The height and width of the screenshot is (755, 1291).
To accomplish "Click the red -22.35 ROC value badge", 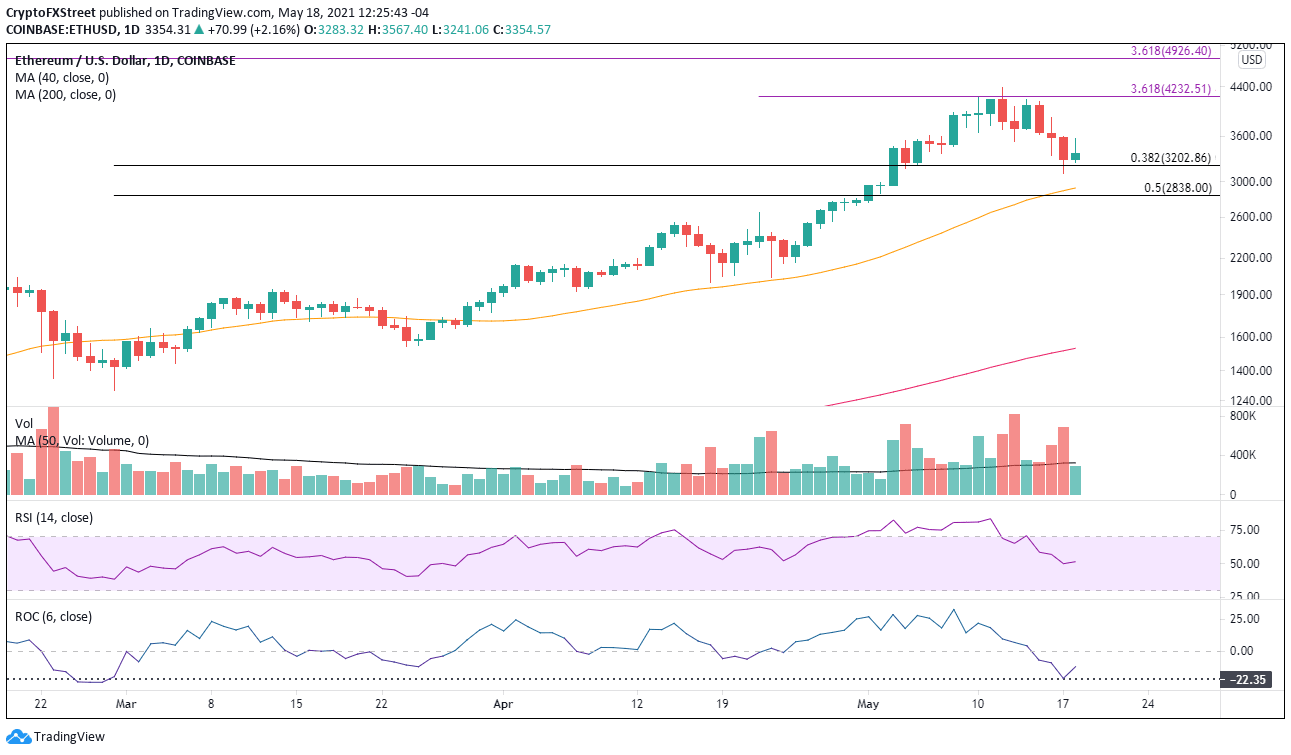I will [1244, 679].
